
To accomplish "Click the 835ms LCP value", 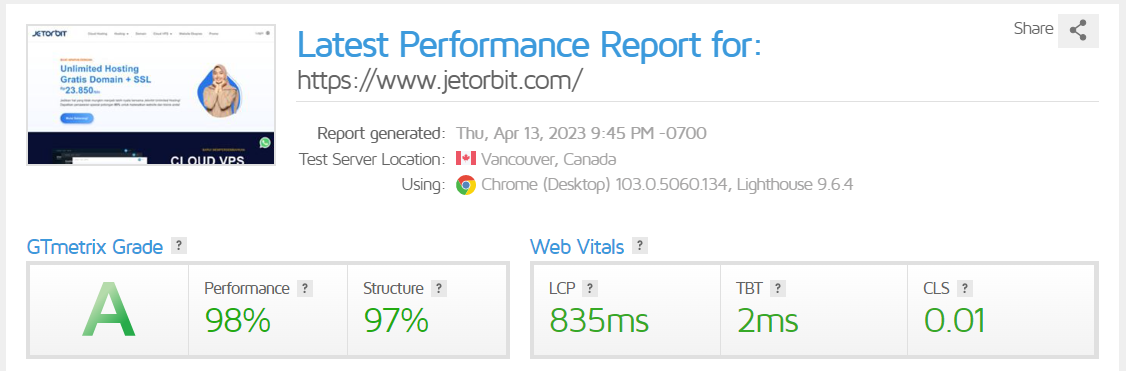I will click(599, 320).
